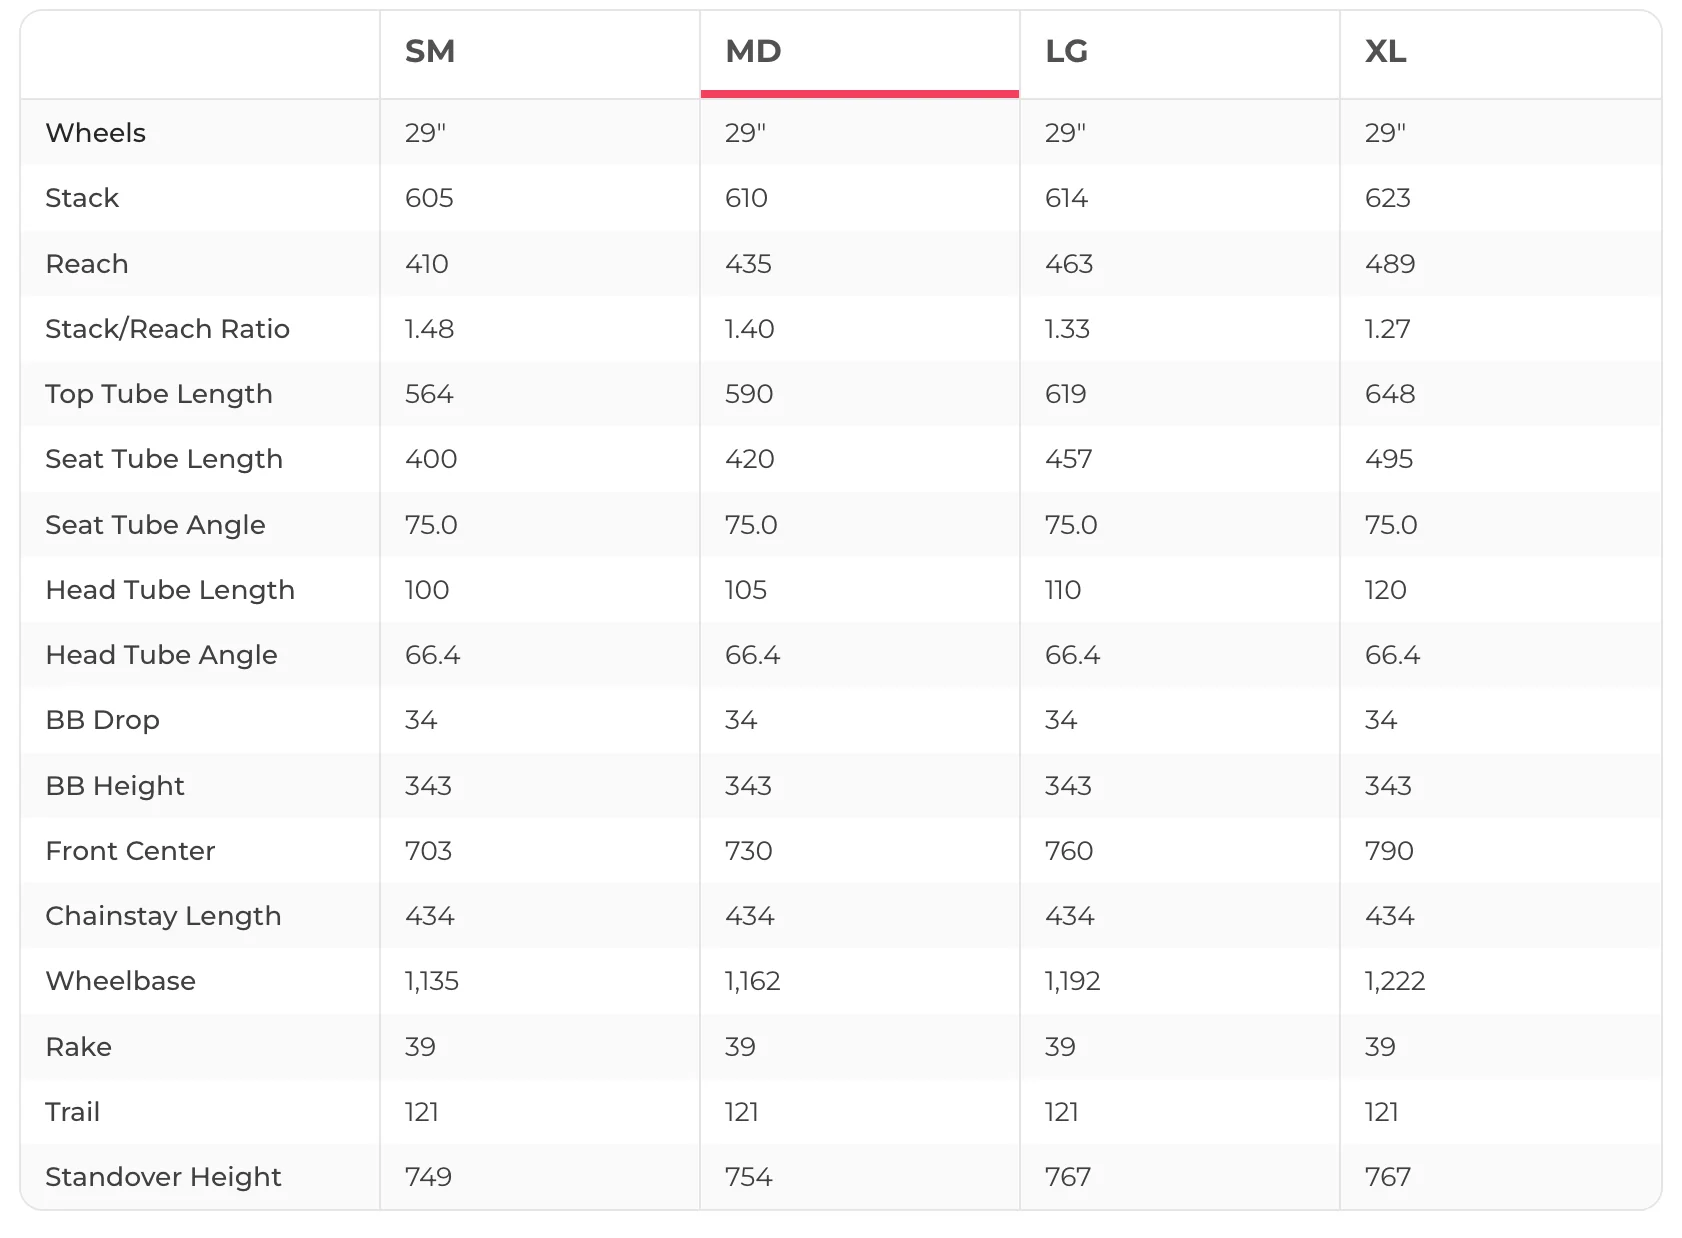Select the MD size column header
This screenshot has height=1238, width=1682.
pyautogui.click(x=753, y=51)
